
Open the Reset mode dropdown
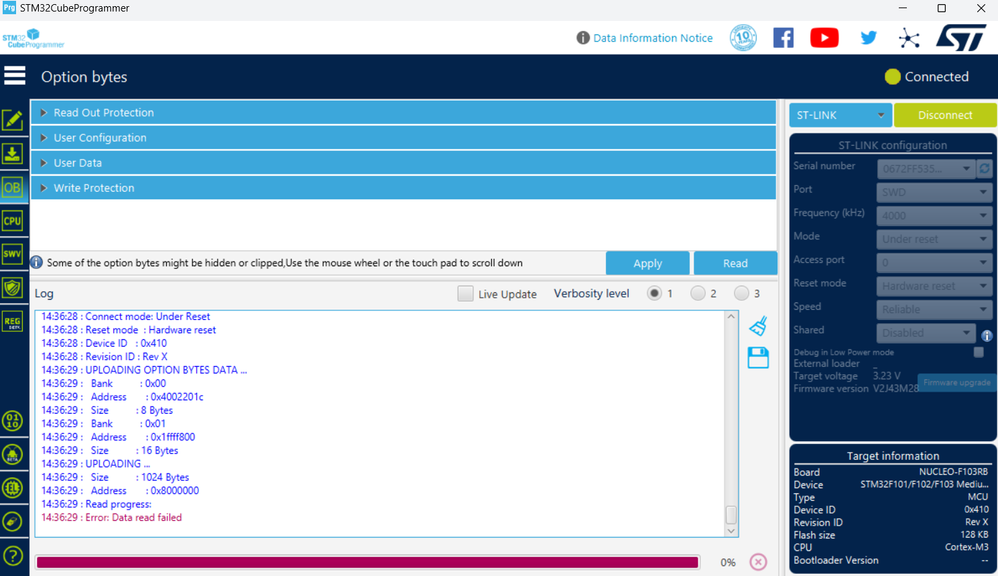tap(934, 286)
